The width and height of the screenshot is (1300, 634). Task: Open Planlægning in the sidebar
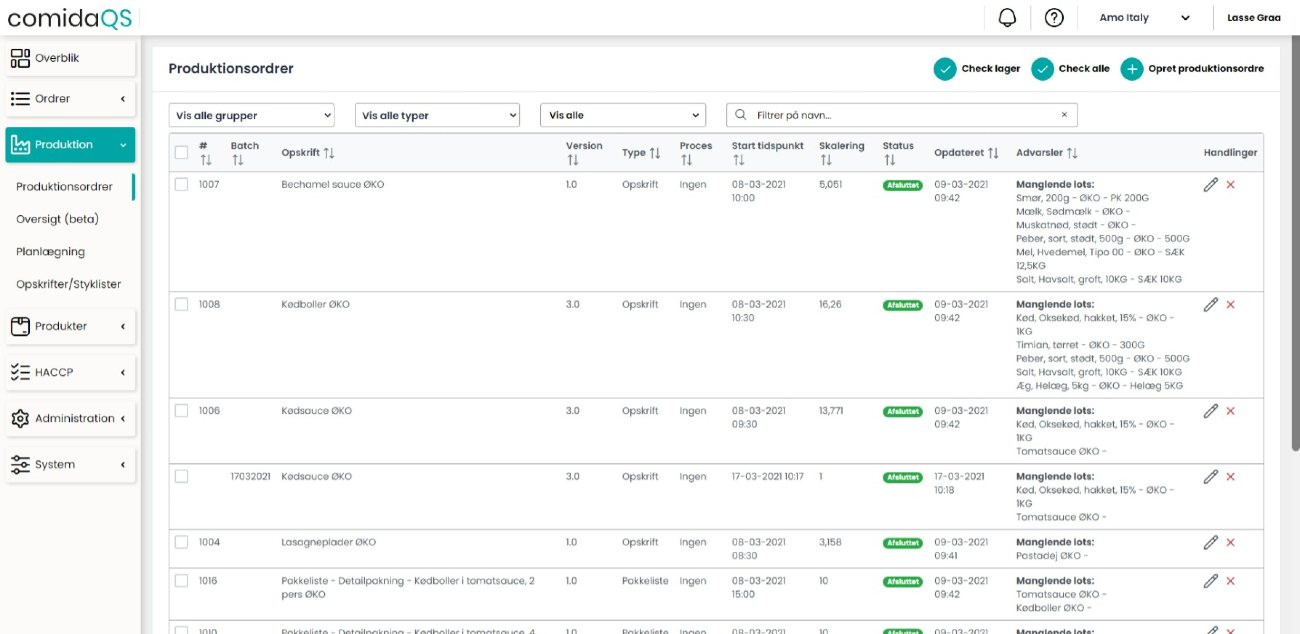(50, 252)
